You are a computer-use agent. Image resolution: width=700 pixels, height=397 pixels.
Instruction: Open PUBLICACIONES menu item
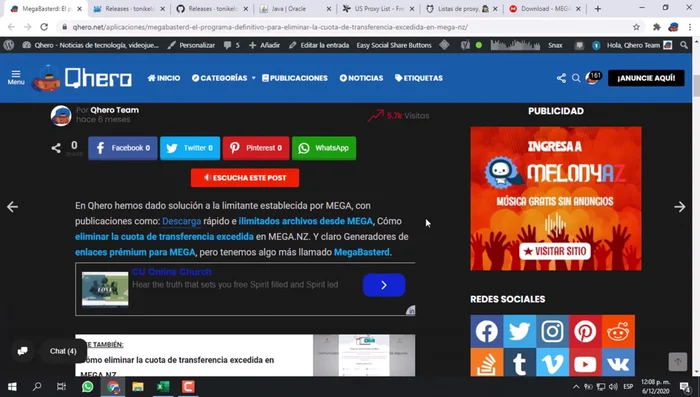pyautogui.click(x=295, y=78)
